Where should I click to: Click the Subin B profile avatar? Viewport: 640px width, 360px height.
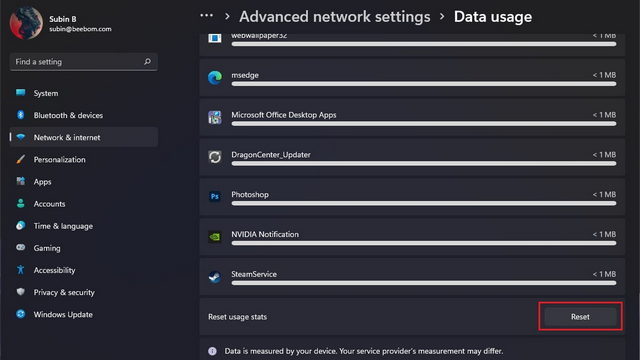pyautogui.click(x=26, y=23)
